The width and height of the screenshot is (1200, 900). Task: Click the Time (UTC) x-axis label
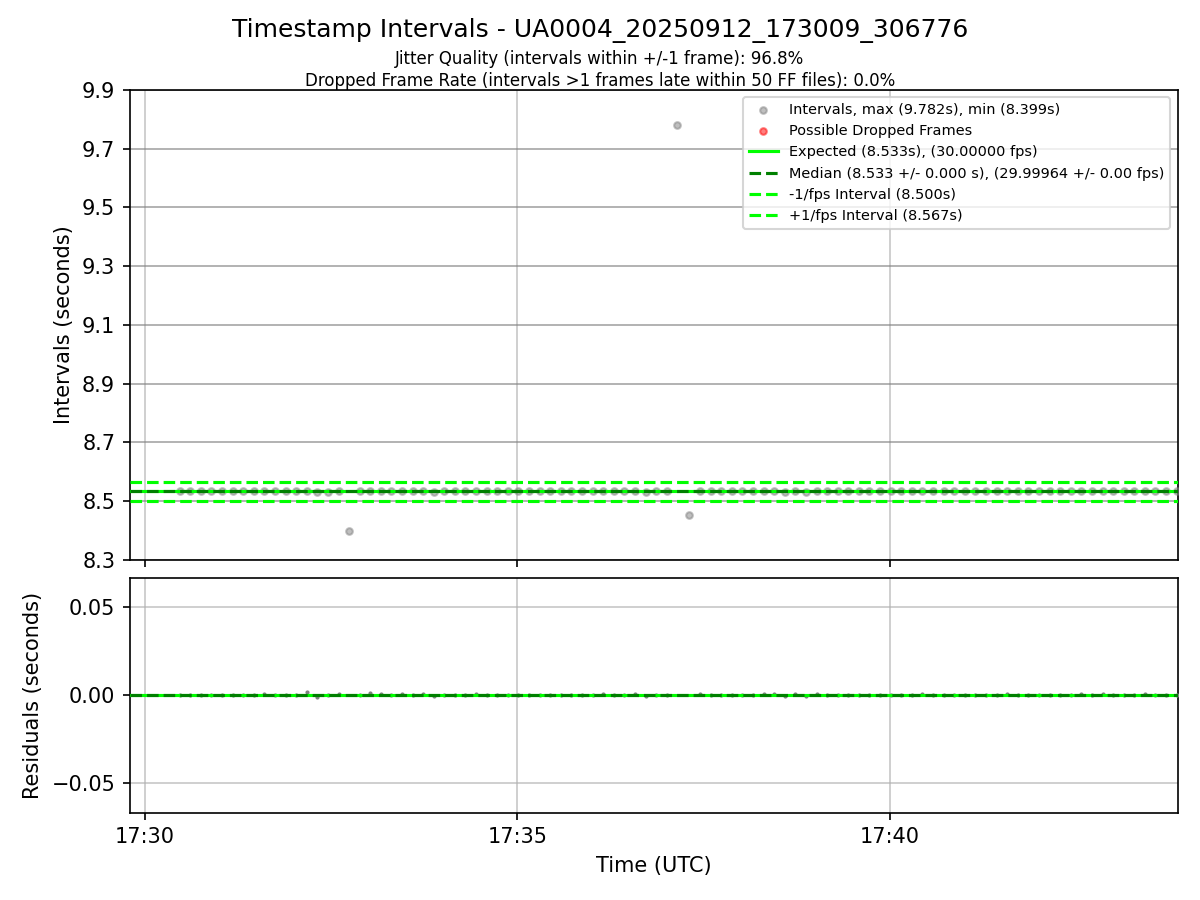click(x=654, y=865)
